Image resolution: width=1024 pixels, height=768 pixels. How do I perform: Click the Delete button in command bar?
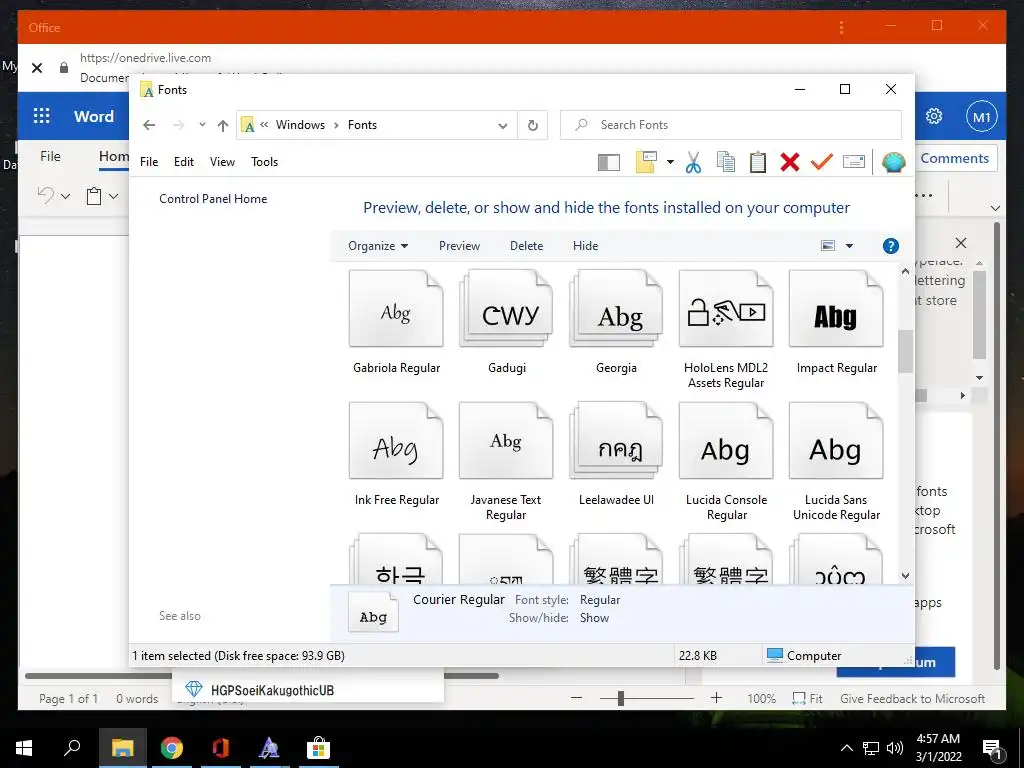coord(526,246)
